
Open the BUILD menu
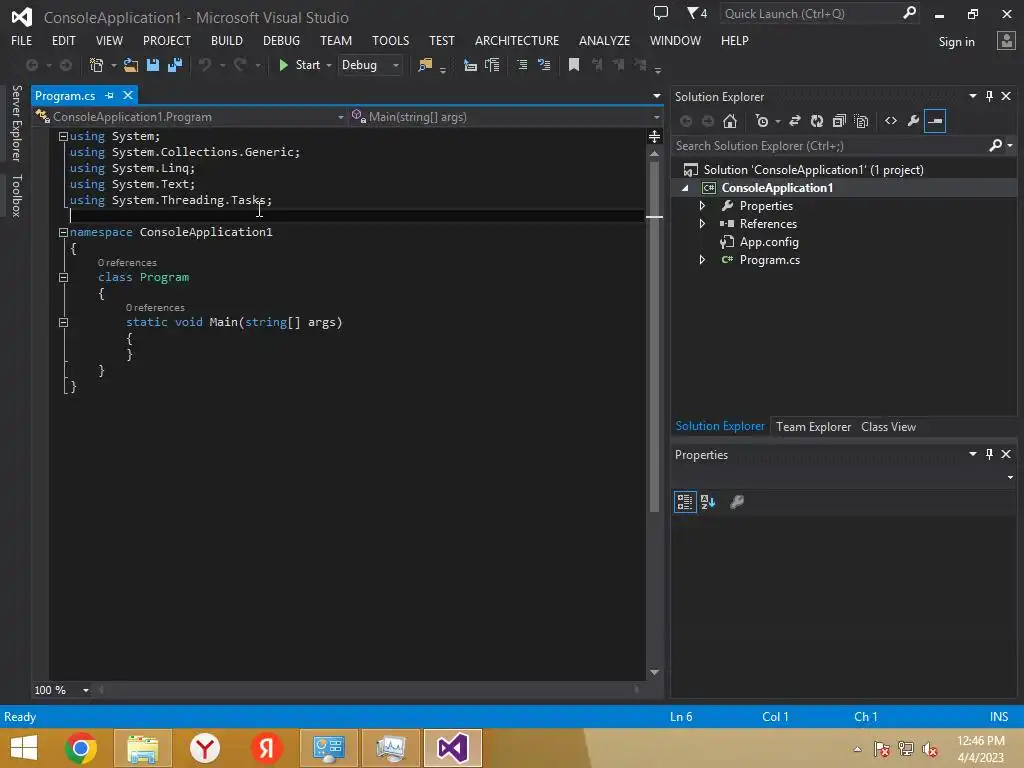227,40
